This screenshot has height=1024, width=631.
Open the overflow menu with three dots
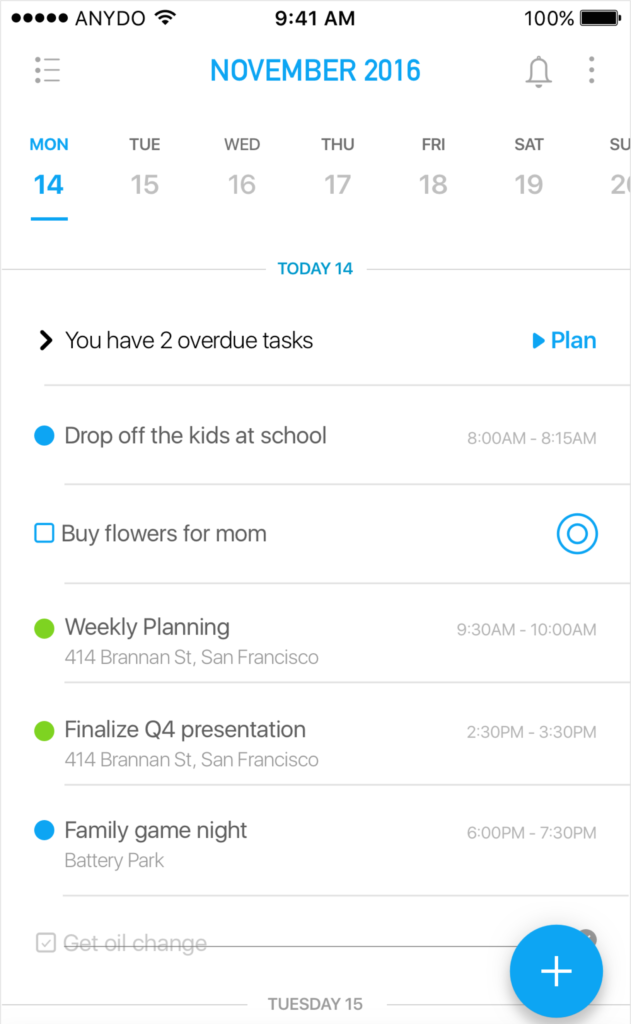pos(591,71)
